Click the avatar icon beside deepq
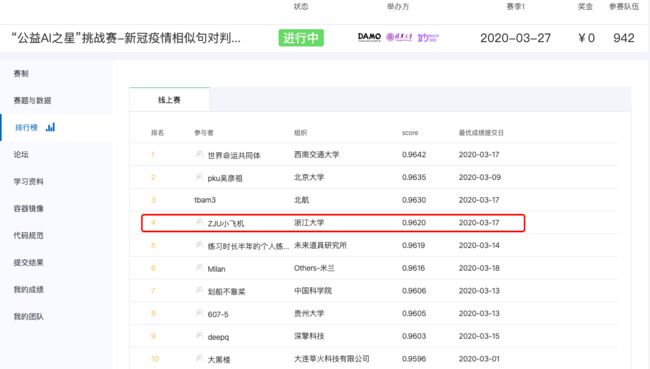This screenshot has height=369, width=650. coord(199,336)
